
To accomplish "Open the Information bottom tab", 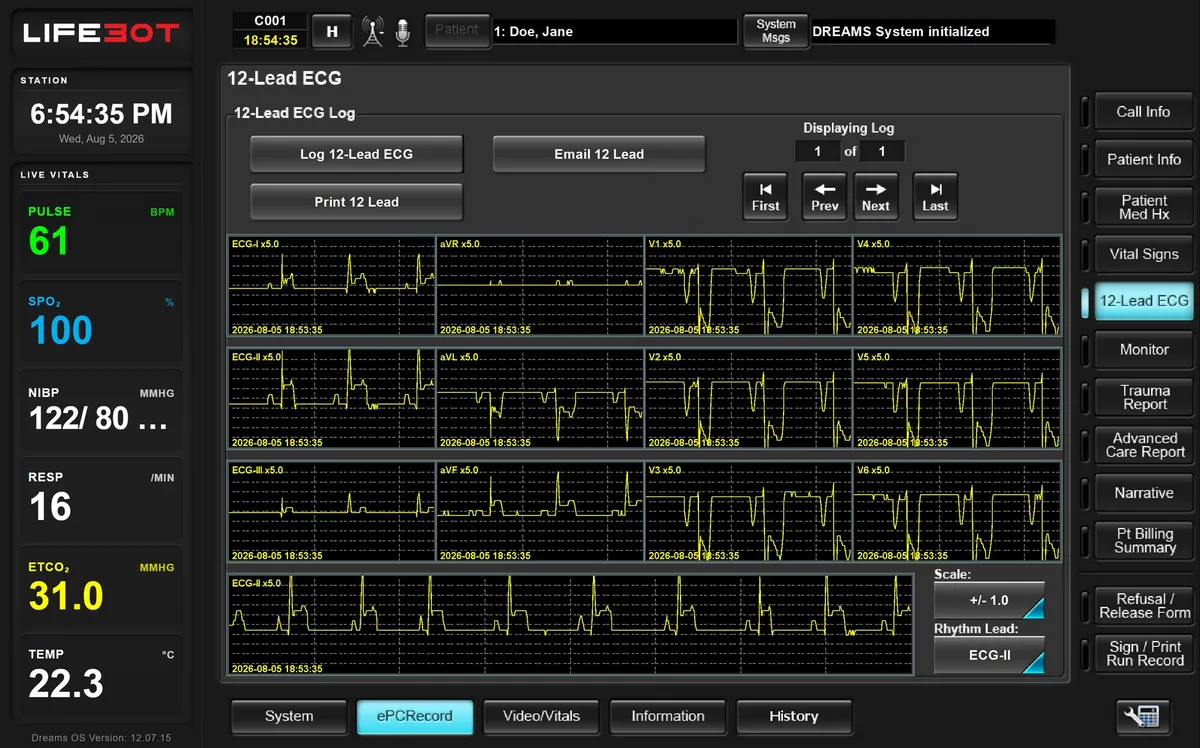I will [x=668, y=716].
